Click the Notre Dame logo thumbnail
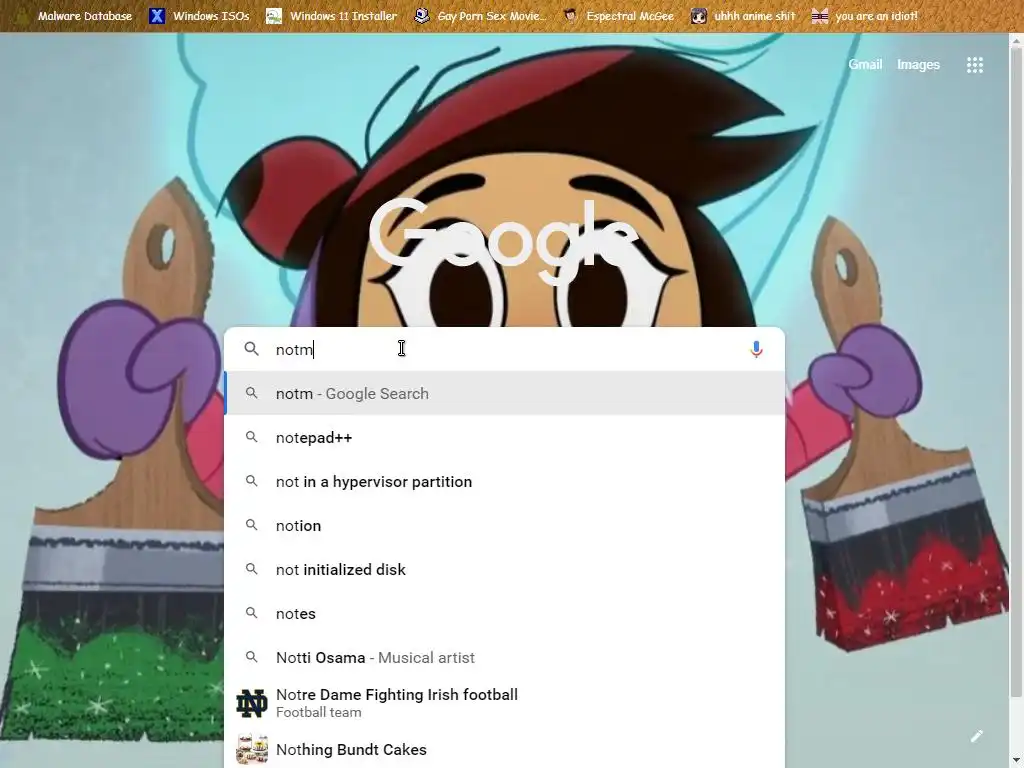This screenshot has width=1024, height=768. (x=251, y=703)
